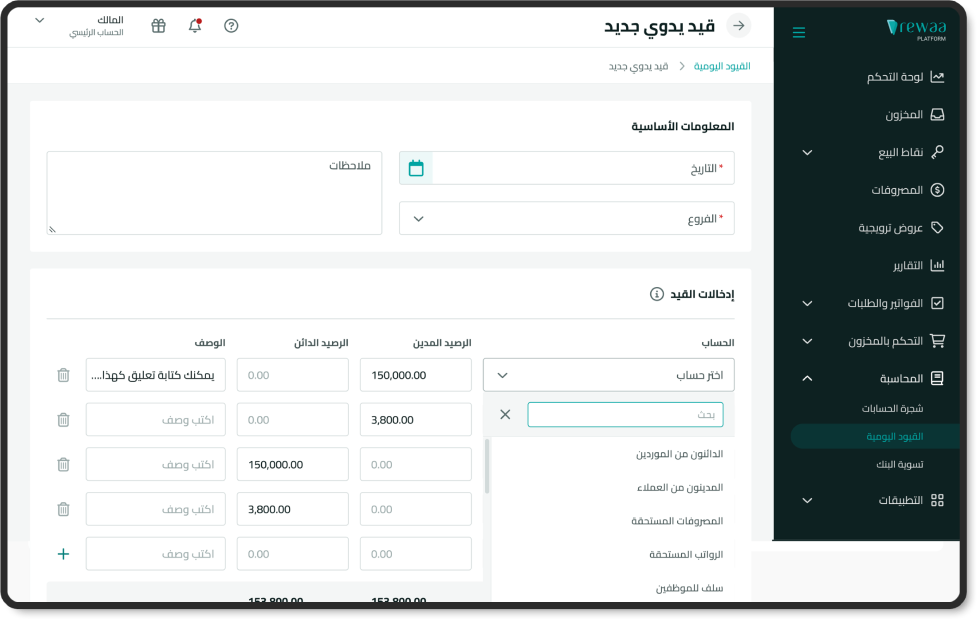977x619 pixels.
Task: Open the date picker calendar icon
Action: point(416,168)
